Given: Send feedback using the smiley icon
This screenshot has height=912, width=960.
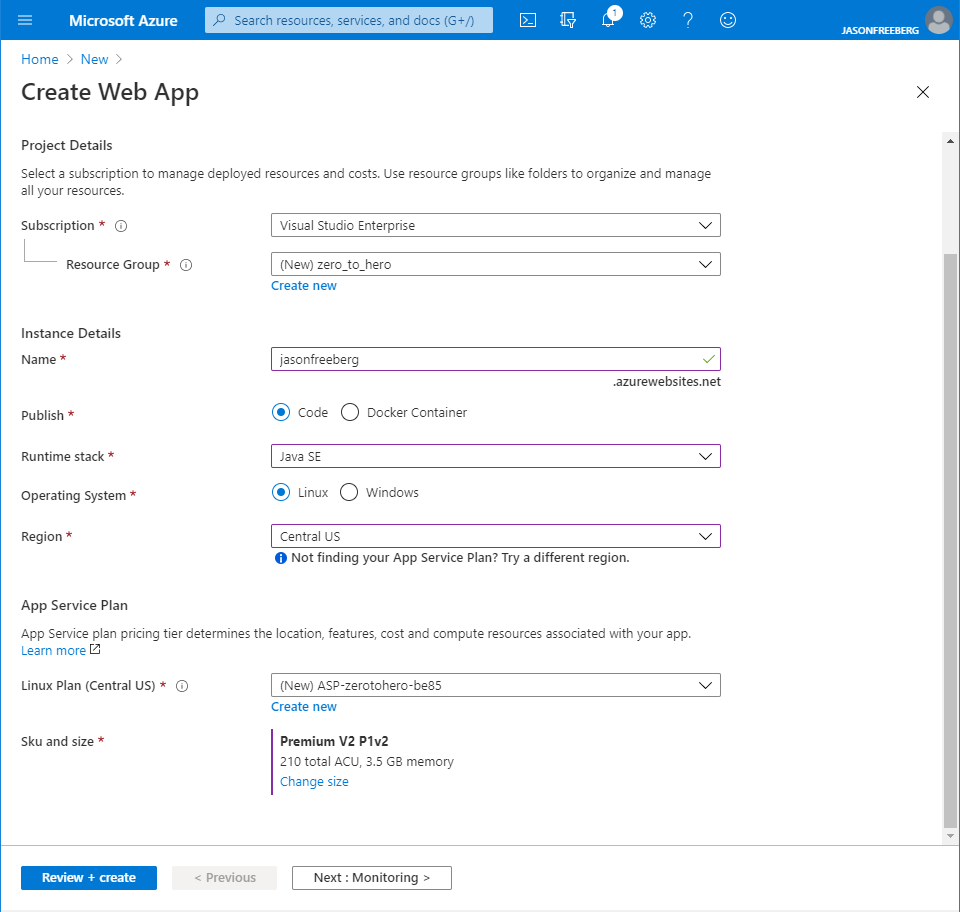Looking at the screenshot, I should coord(727,20).
